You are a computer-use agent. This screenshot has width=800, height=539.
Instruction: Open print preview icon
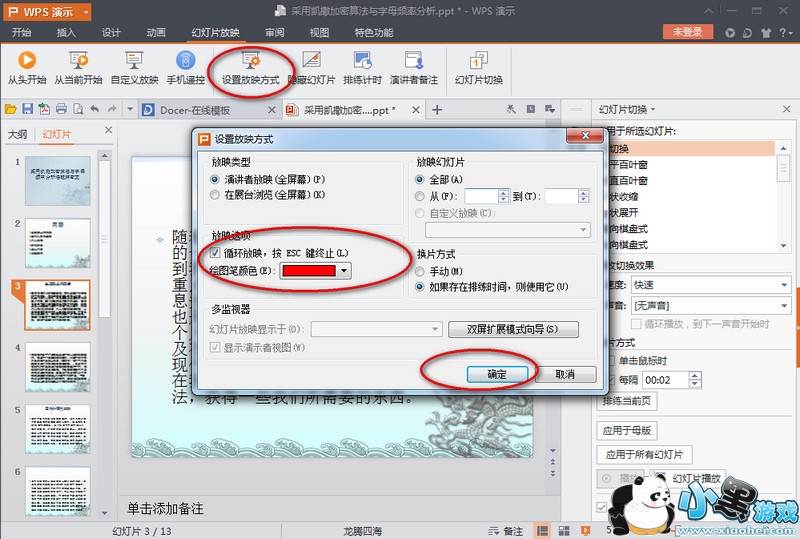pos(78,109)
